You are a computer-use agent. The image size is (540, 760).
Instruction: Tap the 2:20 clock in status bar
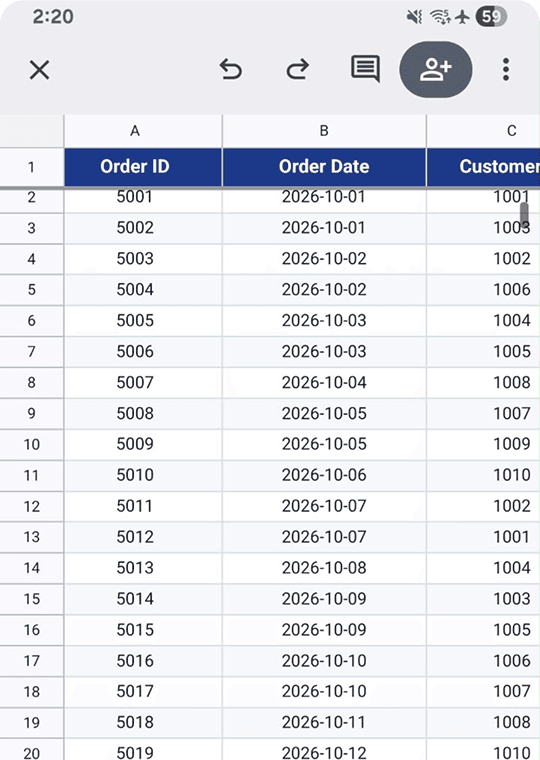[x=53, y=17]
